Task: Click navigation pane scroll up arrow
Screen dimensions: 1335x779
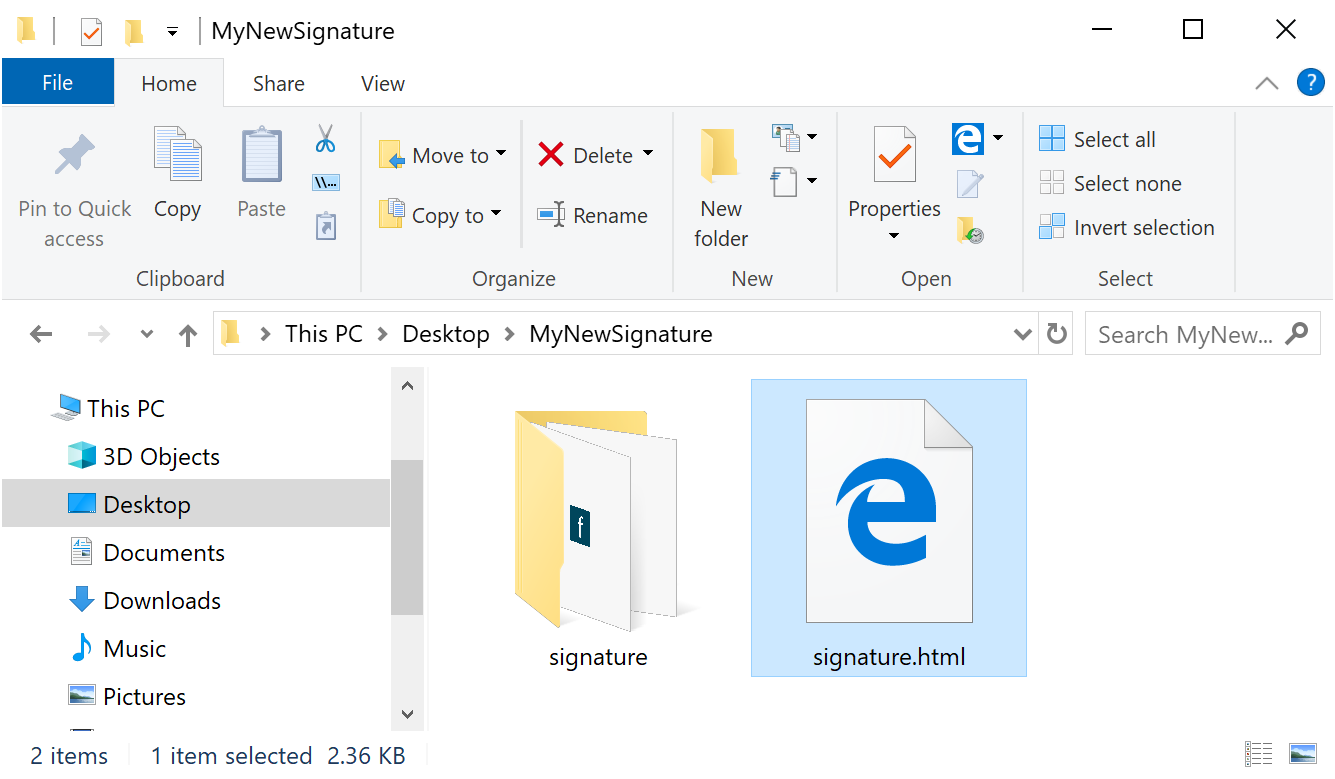Action: [x=407, y=385]
